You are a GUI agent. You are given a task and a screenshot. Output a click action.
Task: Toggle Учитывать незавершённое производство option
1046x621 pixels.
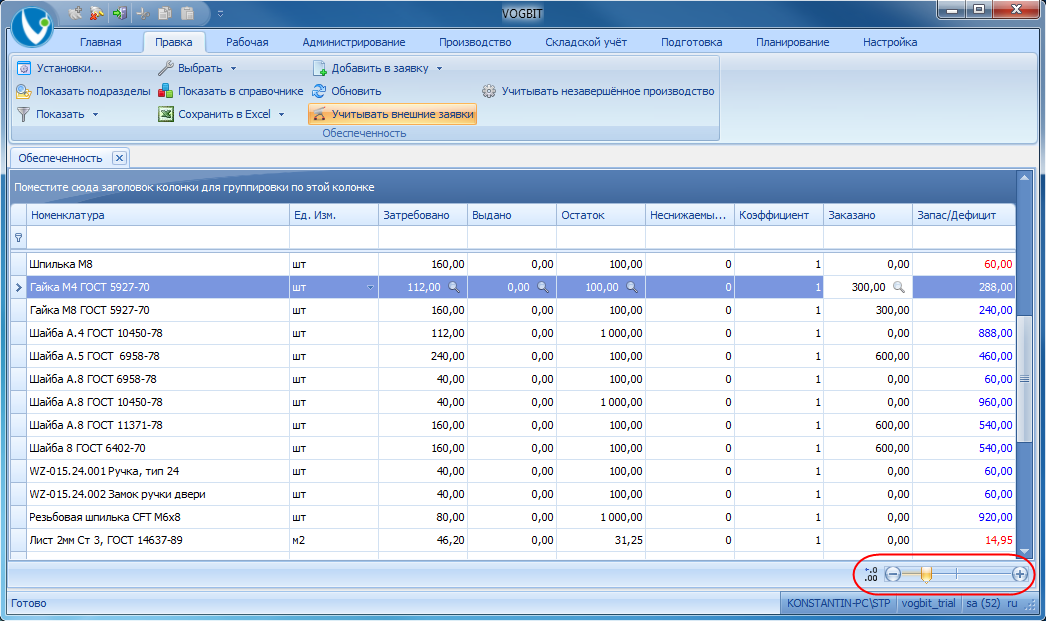point(598,91)
